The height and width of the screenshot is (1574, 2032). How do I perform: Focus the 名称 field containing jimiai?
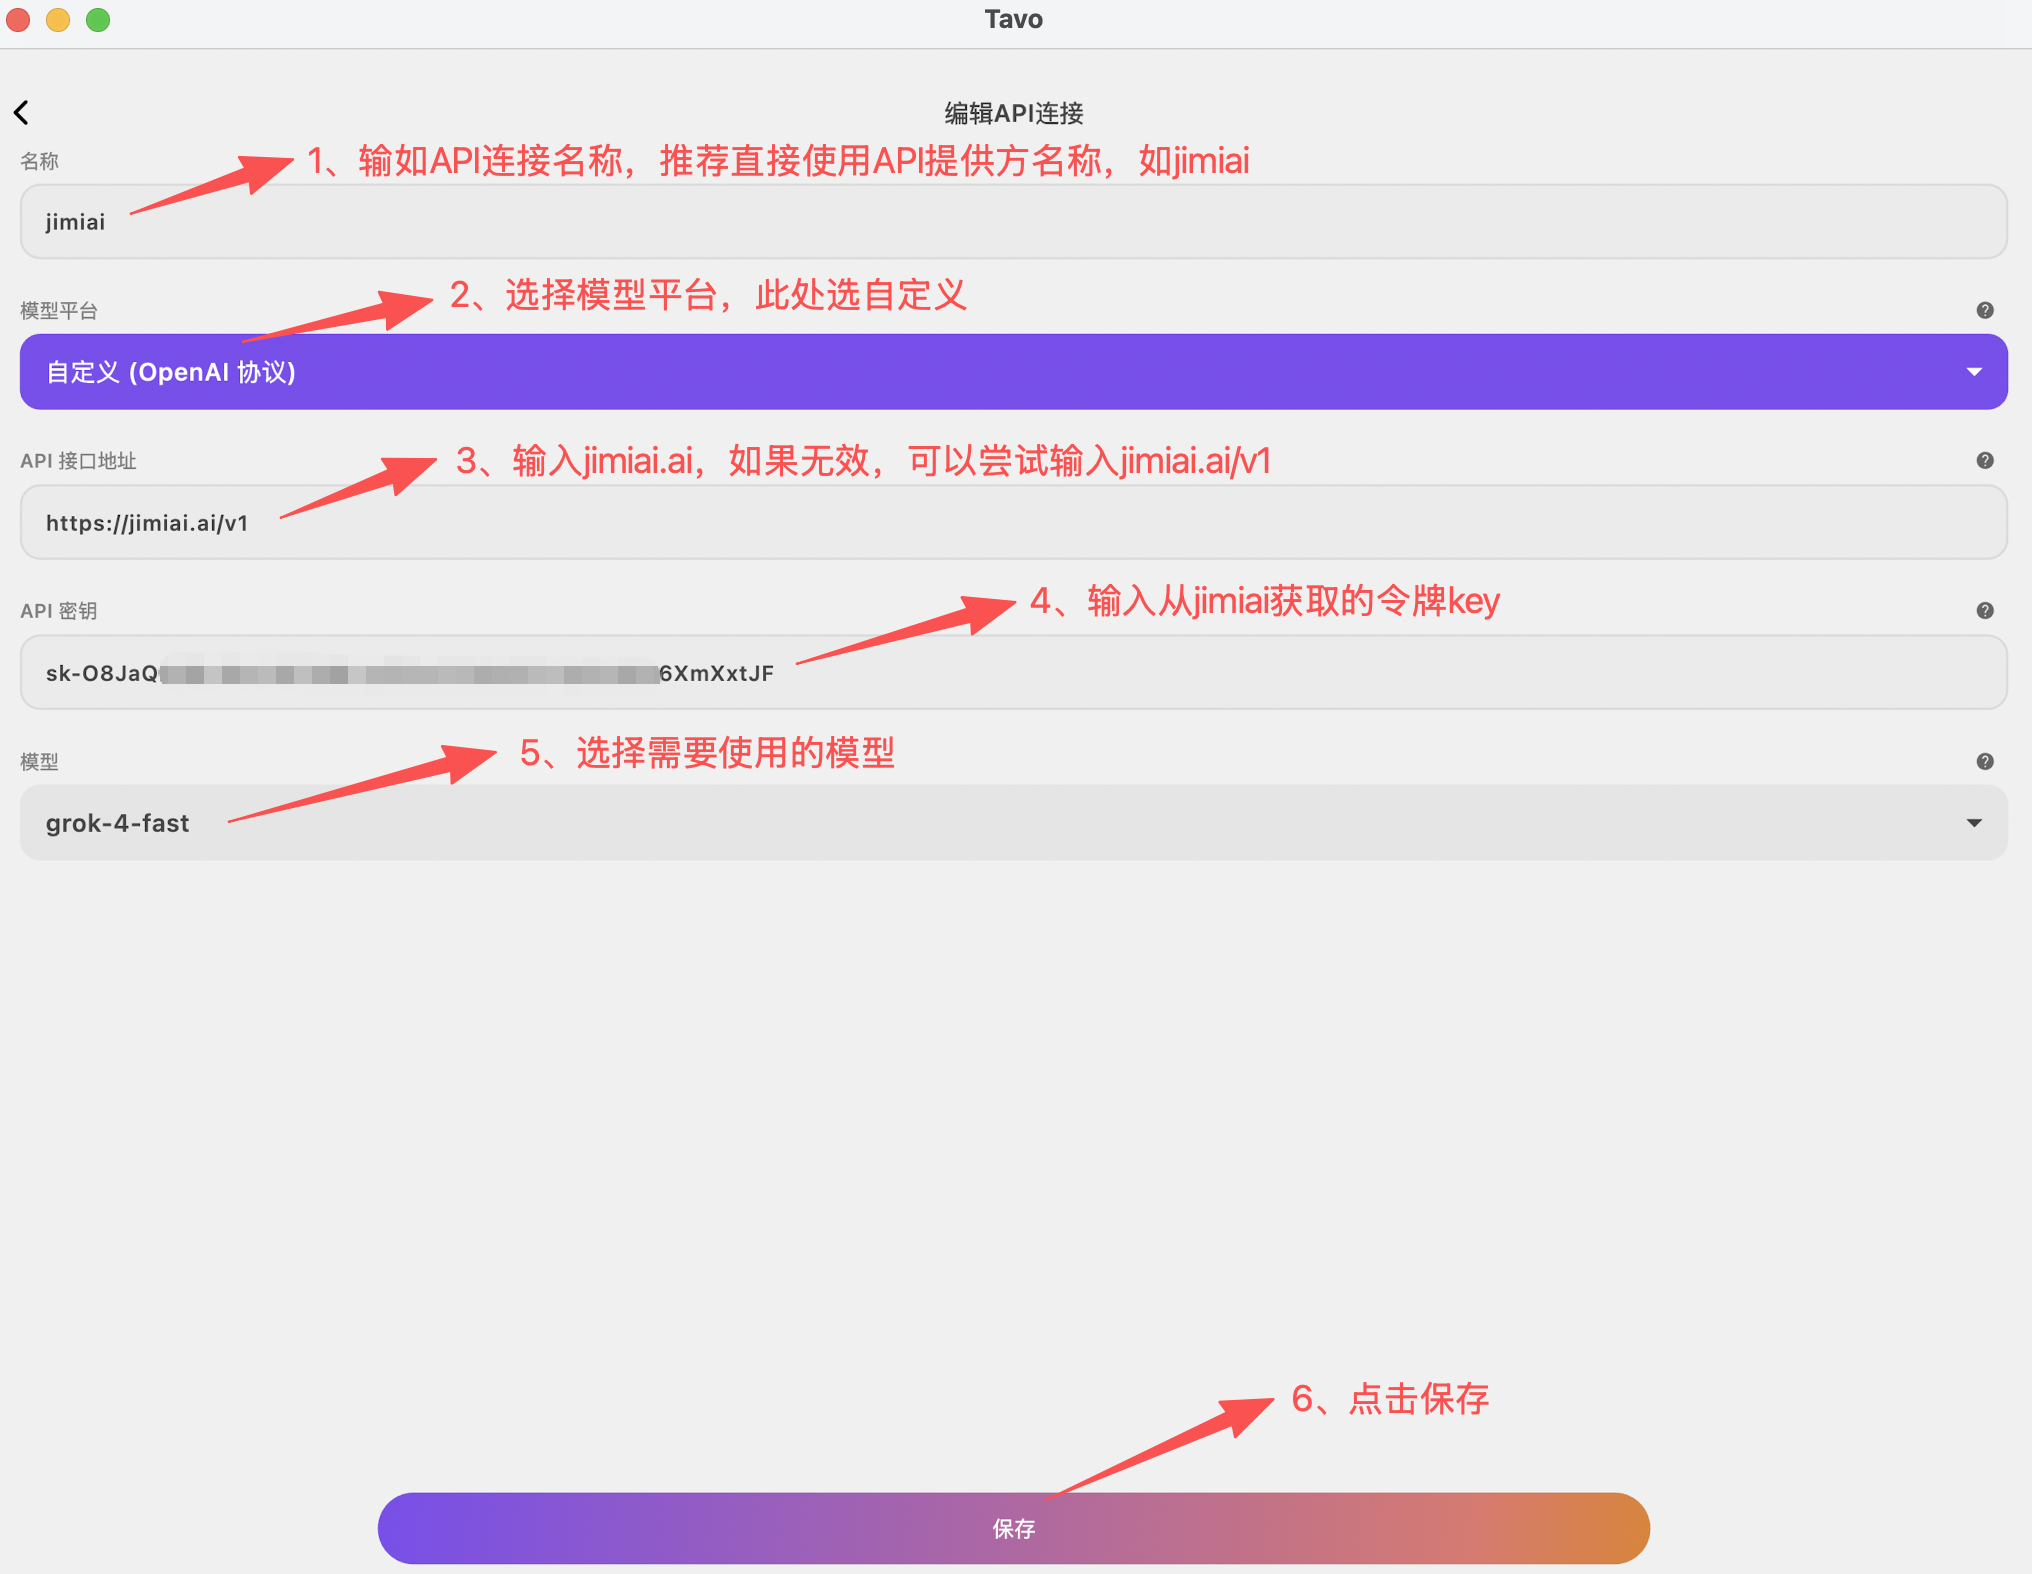pos(1012,222)
